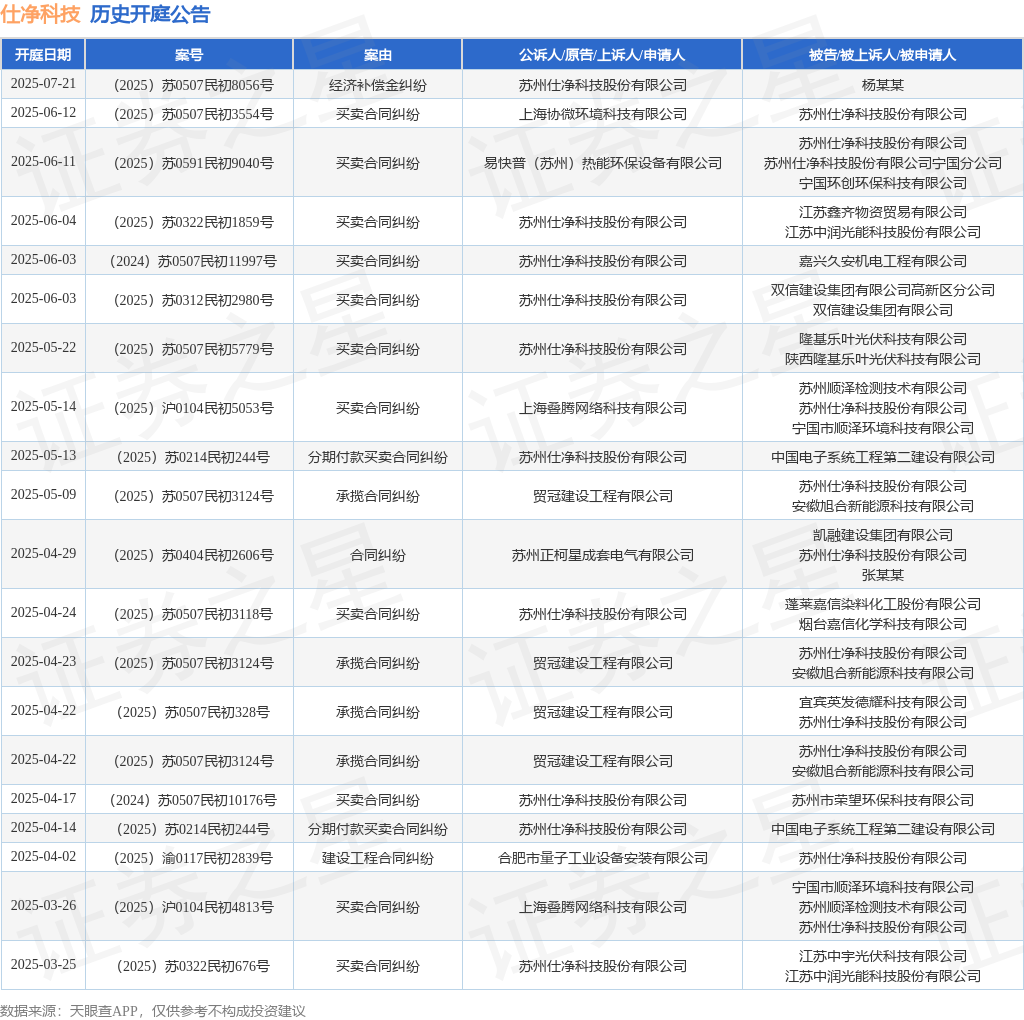Click date cell 2025-05-13

point(43,455)
